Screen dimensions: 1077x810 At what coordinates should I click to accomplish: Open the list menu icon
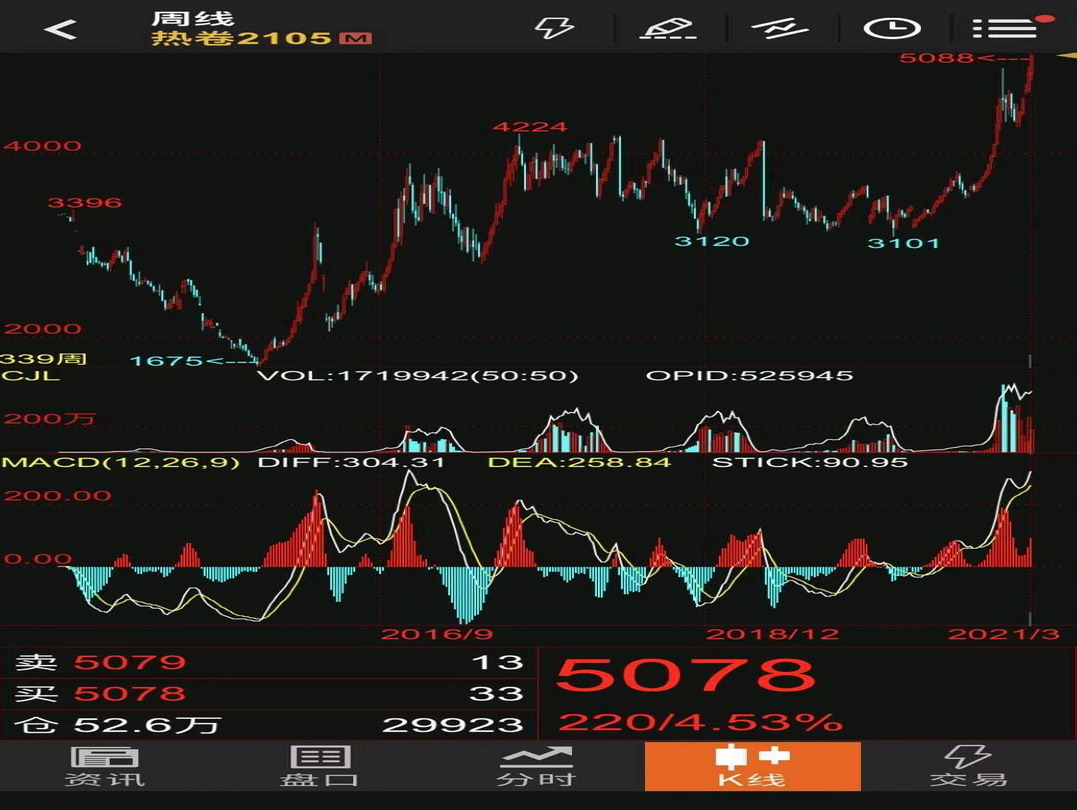point(1004,27)
